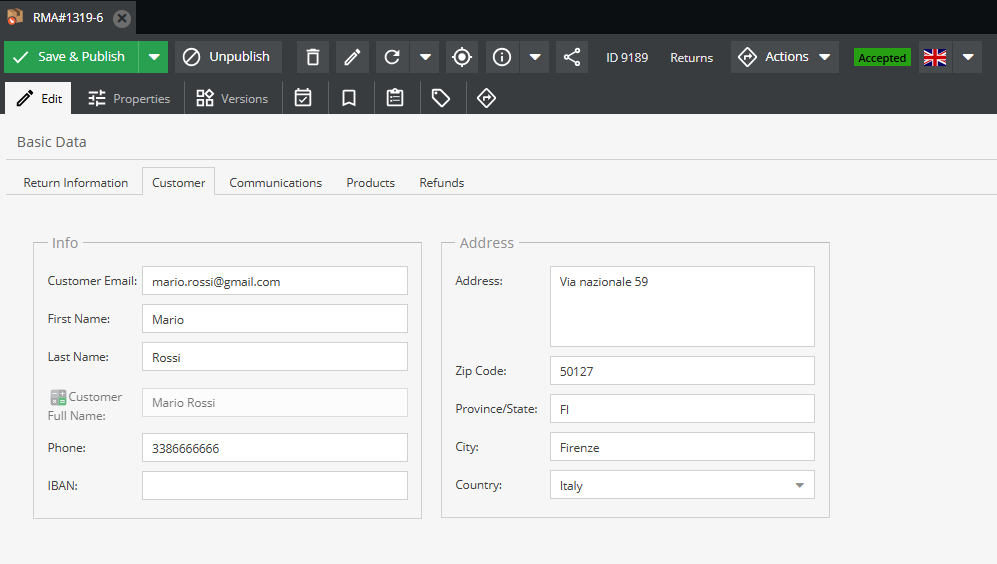Click the trash delete icon

[x=313, y=57]
